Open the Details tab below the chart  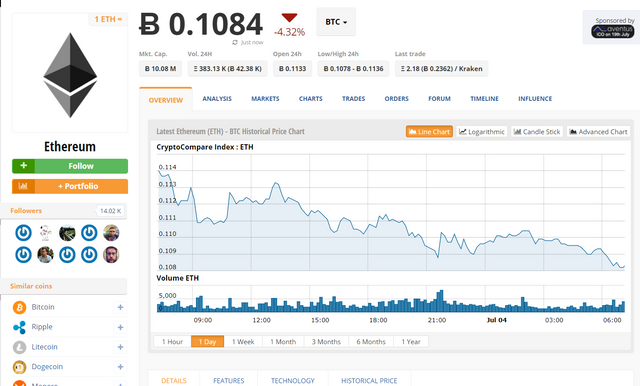coord(174,380)
